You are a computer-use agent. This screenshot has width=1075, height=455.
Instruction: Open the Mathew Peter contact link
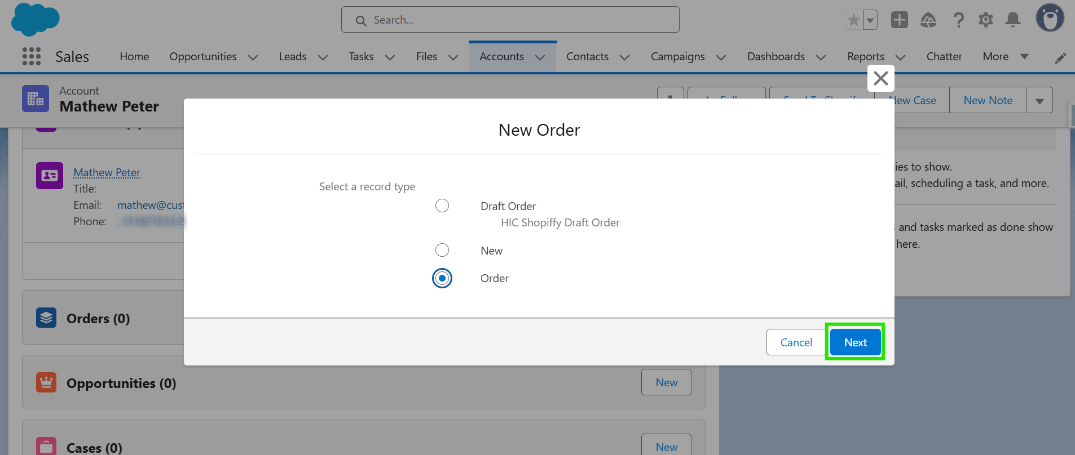point(106,172)
